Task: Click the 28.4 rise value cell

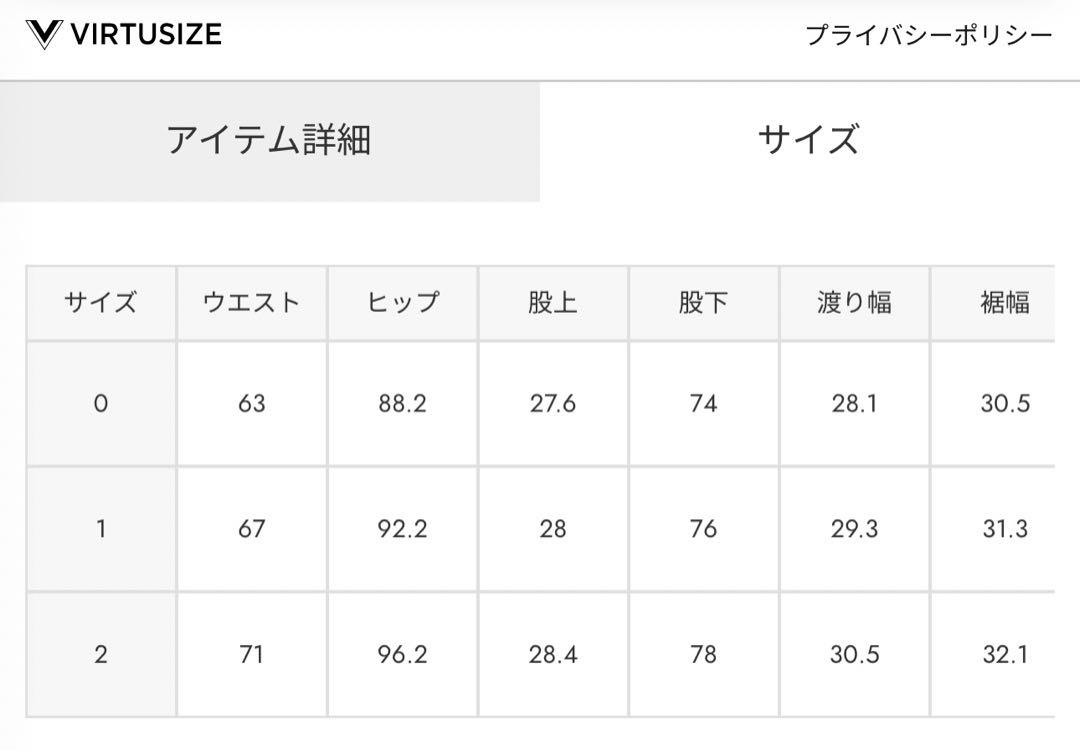Action: [x=553, y=655]
